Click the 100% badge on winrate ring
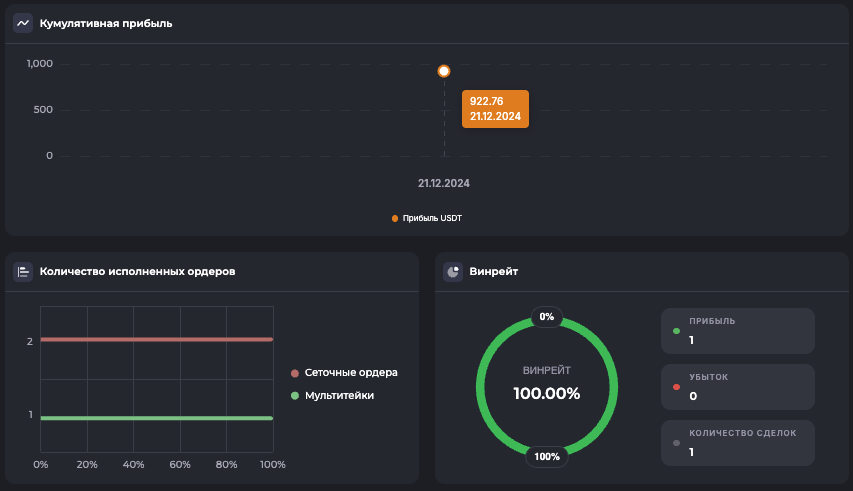853x491 pixels. click(x=547, y=457)
